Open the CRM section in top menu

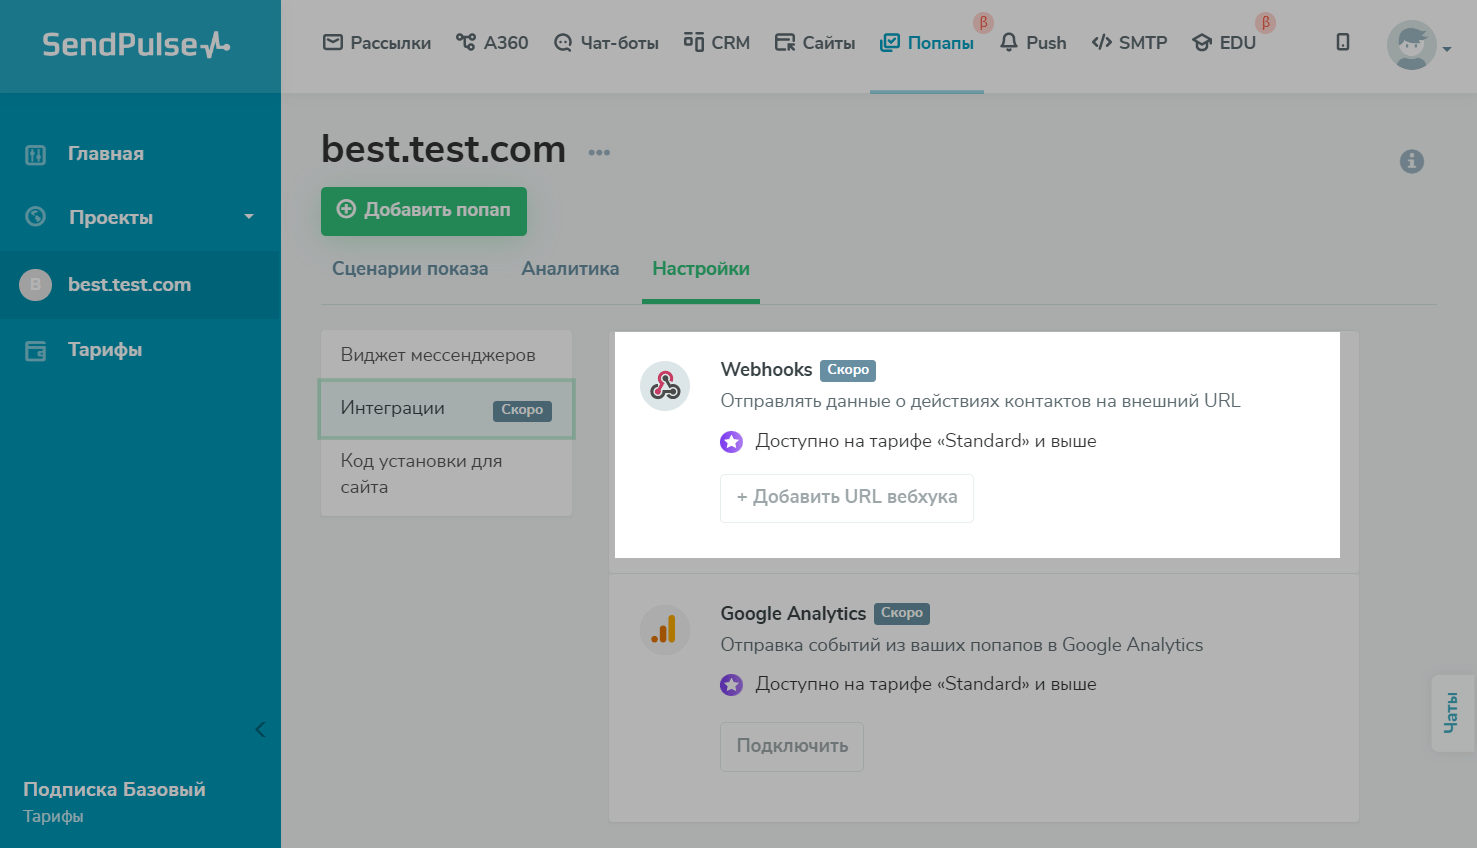pos(716,43)
